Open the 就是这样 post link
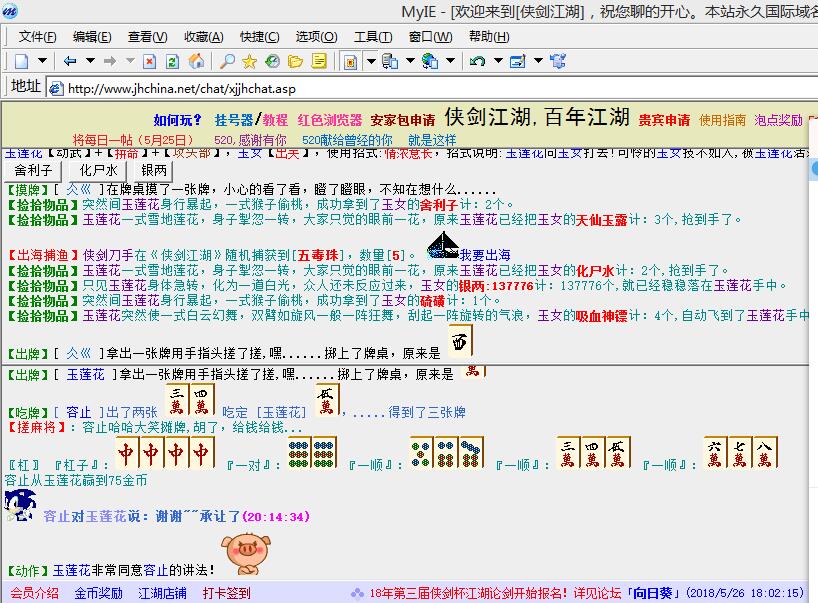This screenshot has width=818, height=603. click(432, 140)
